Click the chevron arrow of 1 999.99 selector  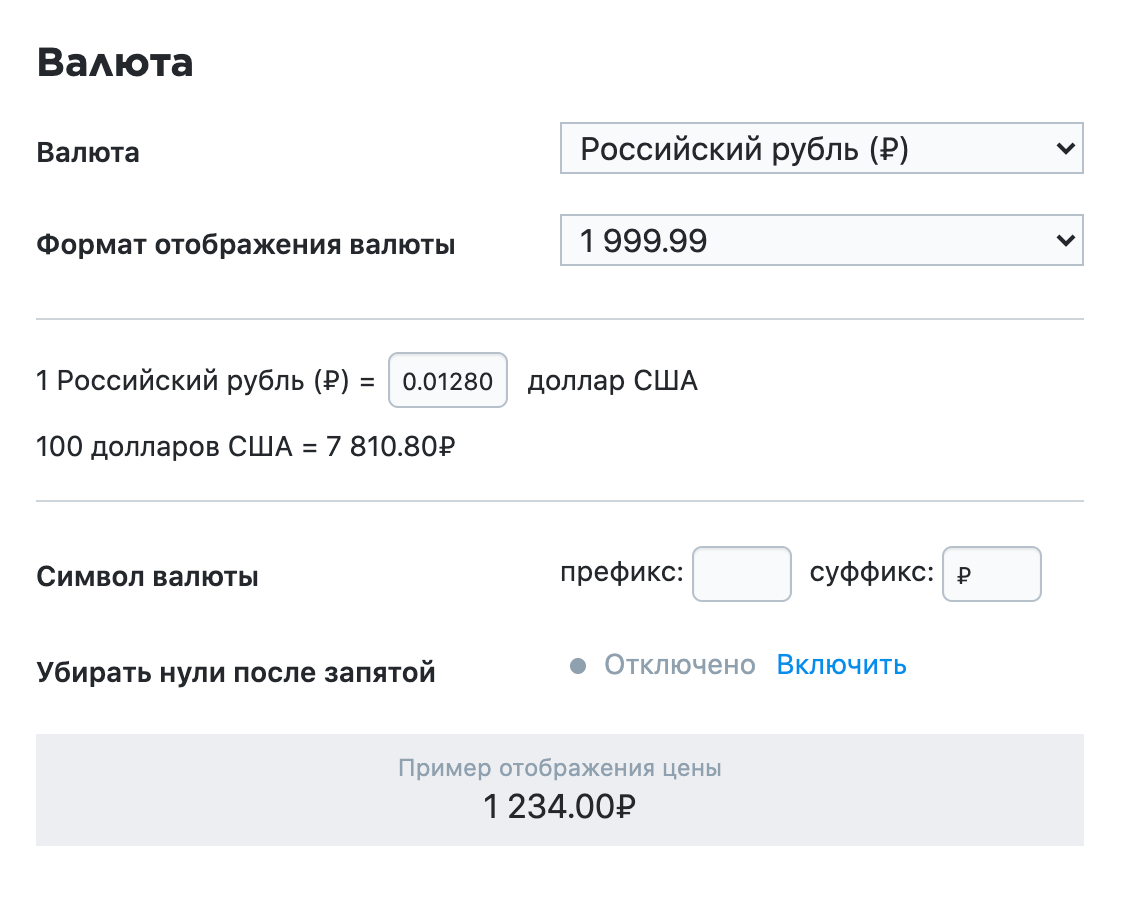coord(1065,240)
